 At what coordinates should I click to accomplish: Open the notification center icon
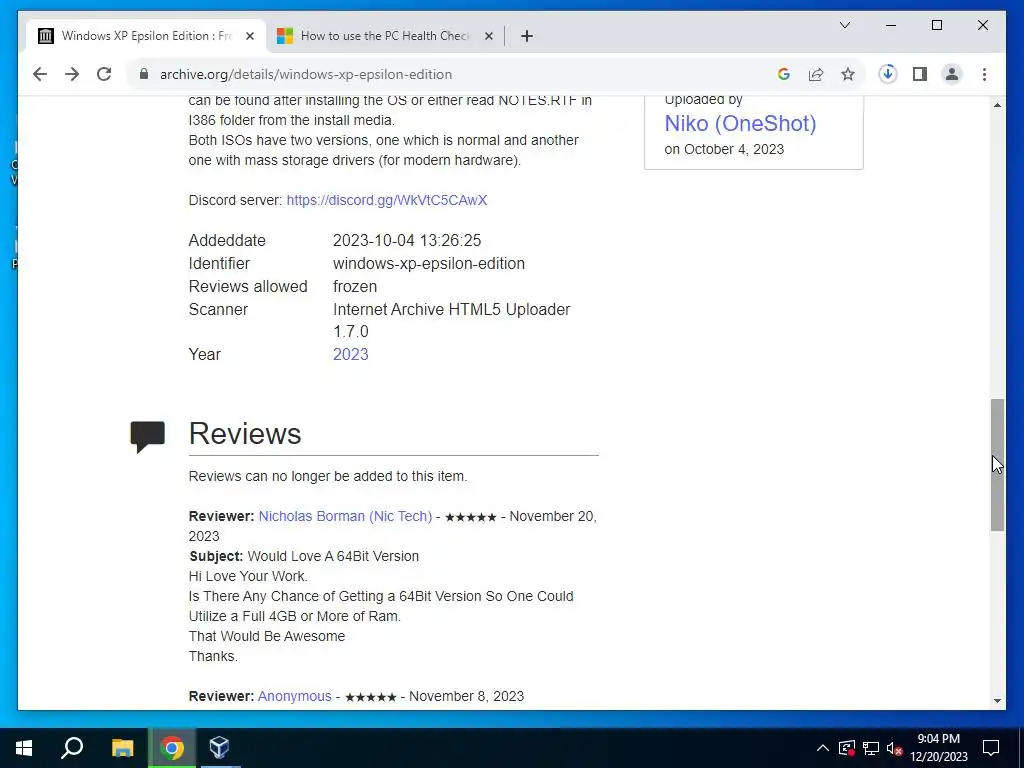[991, 748]
